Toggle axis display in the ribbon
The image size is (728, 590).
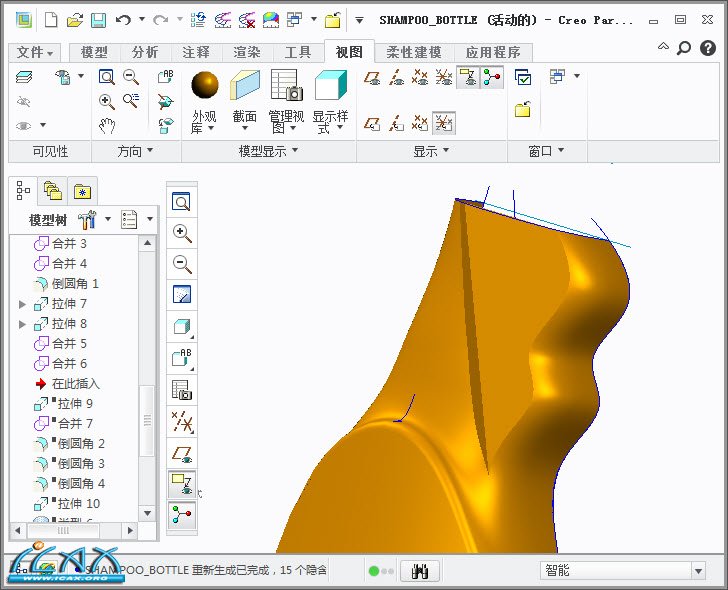(x=397, y=78)
